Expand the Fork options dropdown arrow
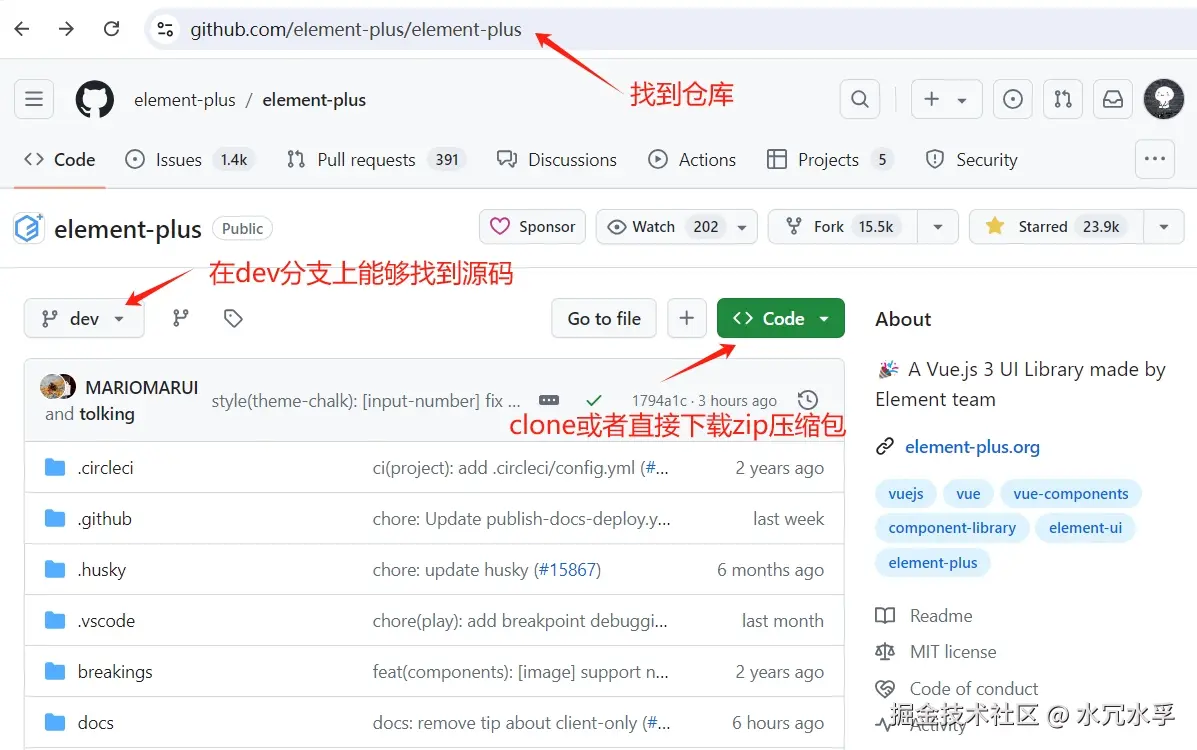Screen dimensions: 1197x750 tap(937, 227)
